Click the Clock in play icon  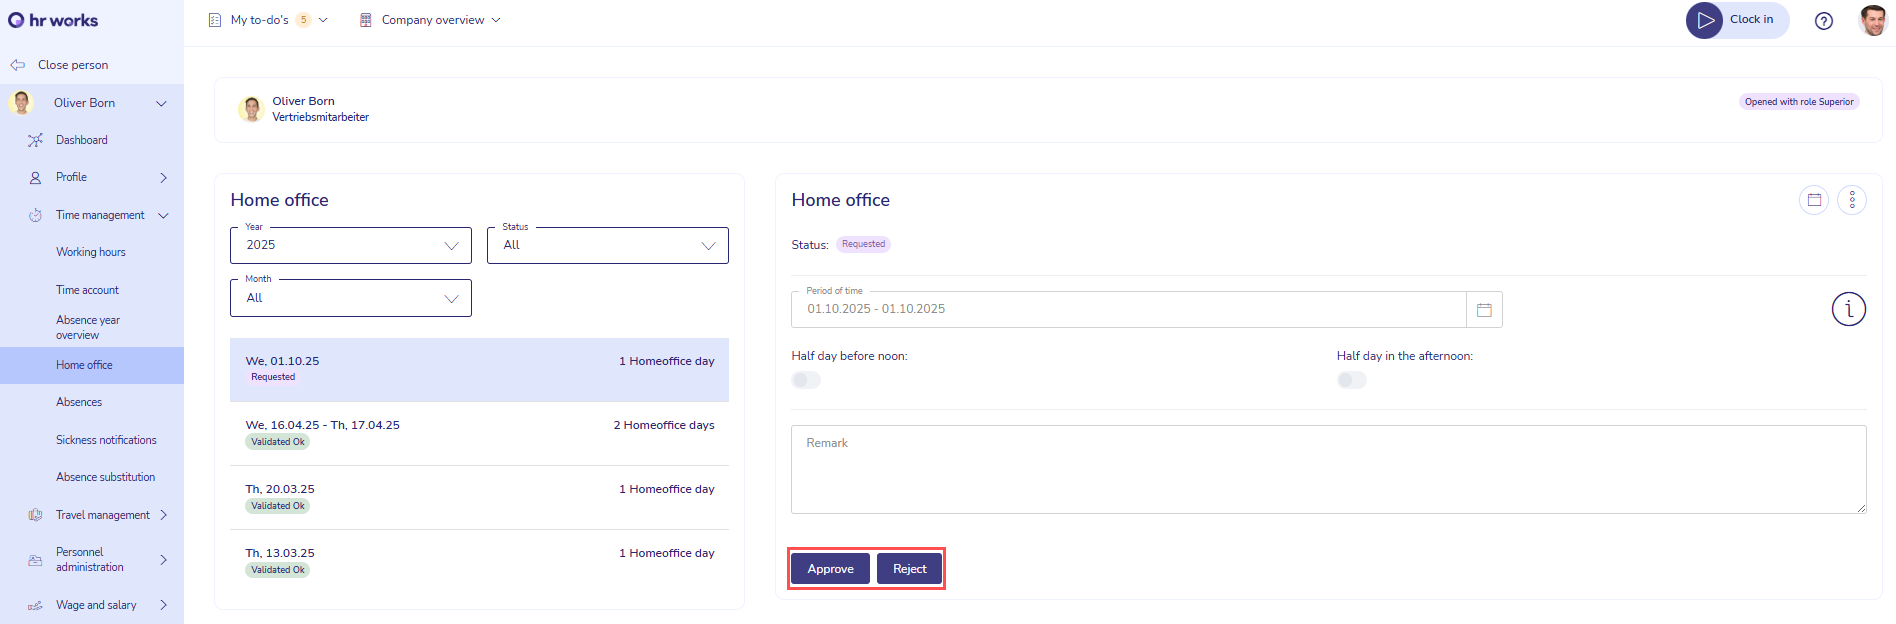[x=1705, y=20]
